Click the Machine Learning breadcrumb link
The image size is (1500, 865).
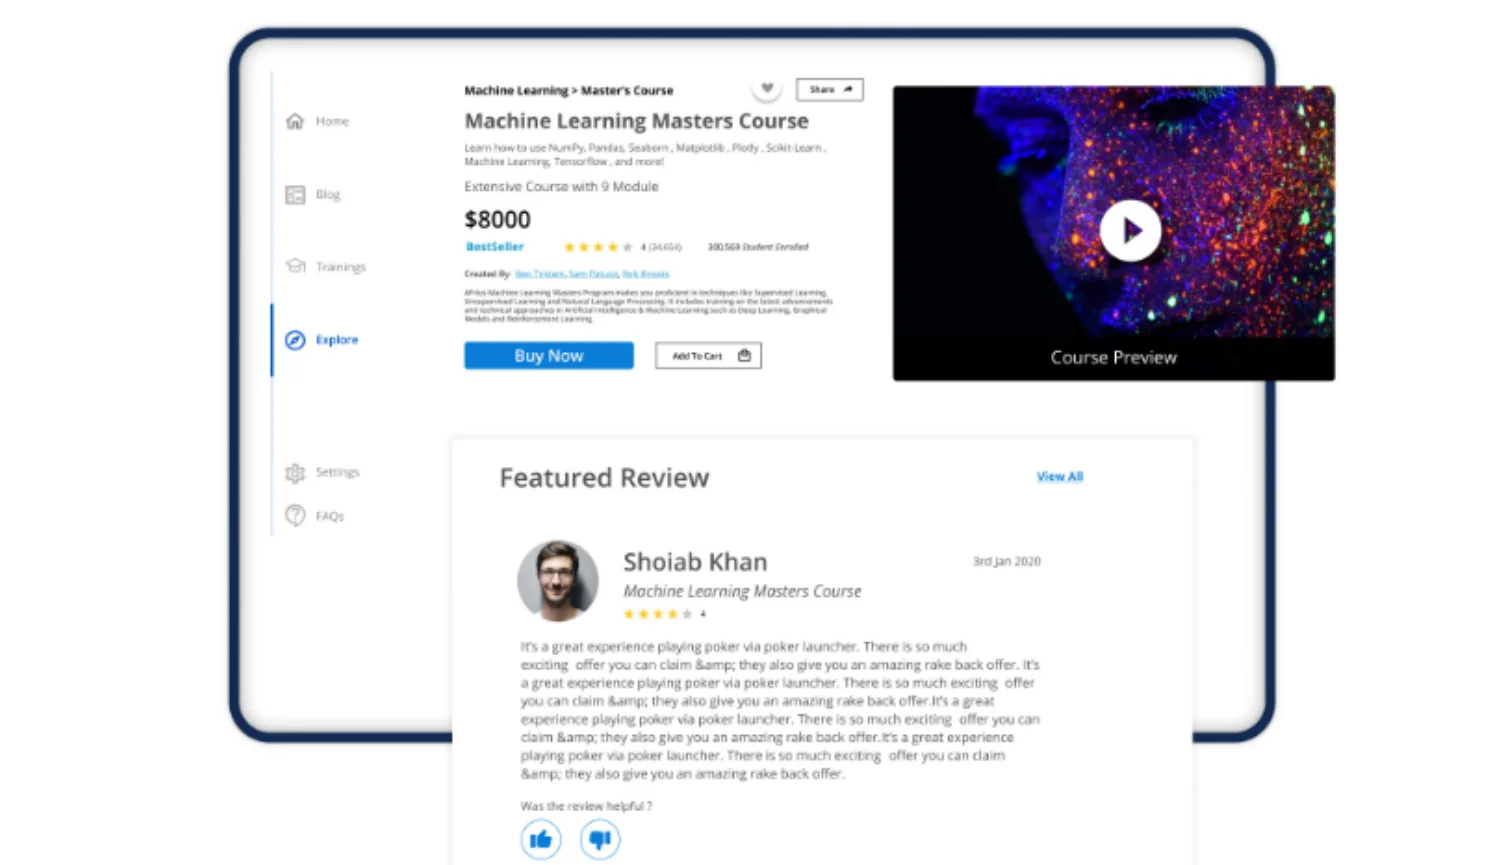click(516, 90)
